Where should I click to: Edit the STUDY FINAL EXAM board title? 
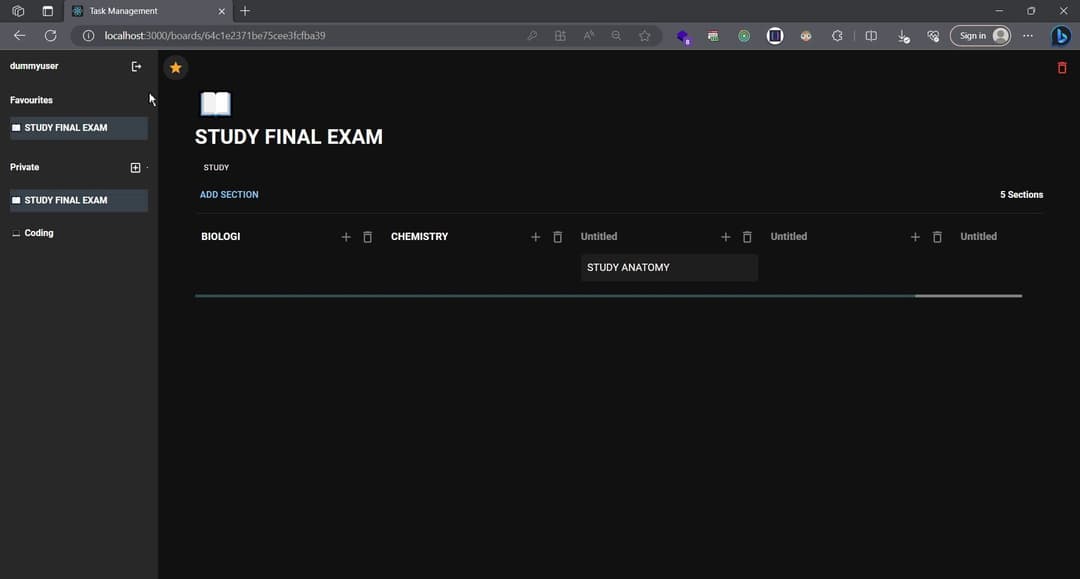click(x=288, y=137)
